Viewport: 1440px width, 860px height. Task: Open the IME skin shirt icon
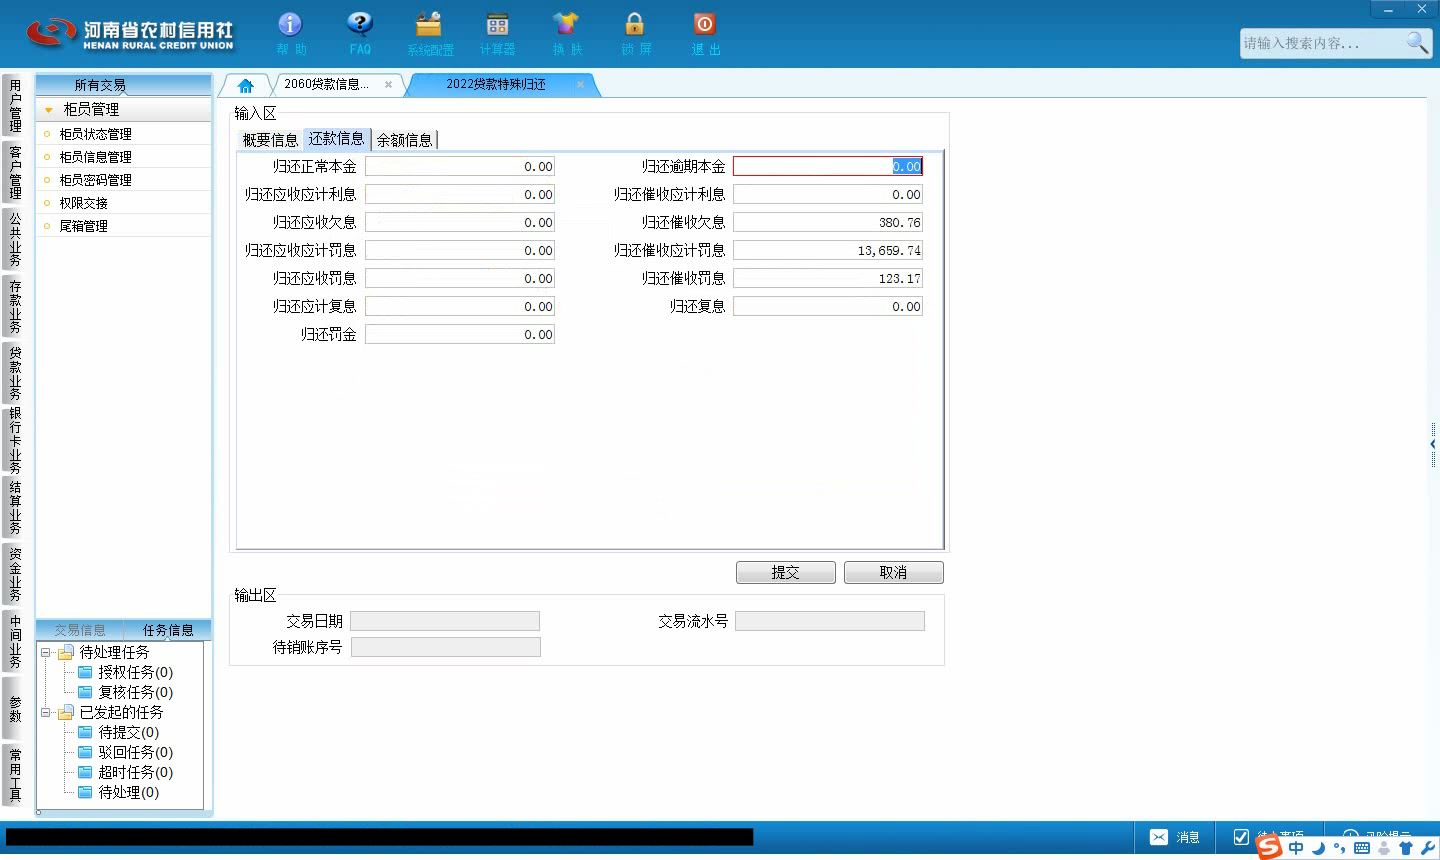coord(1406,848)
